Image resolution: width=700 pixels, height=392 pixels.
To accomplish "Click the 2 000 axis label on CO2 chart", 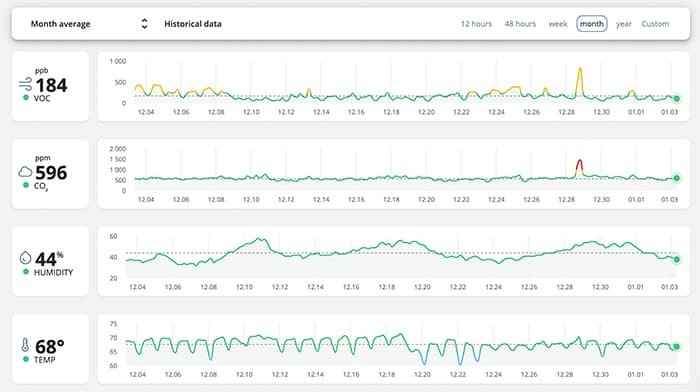I will 118,149.
